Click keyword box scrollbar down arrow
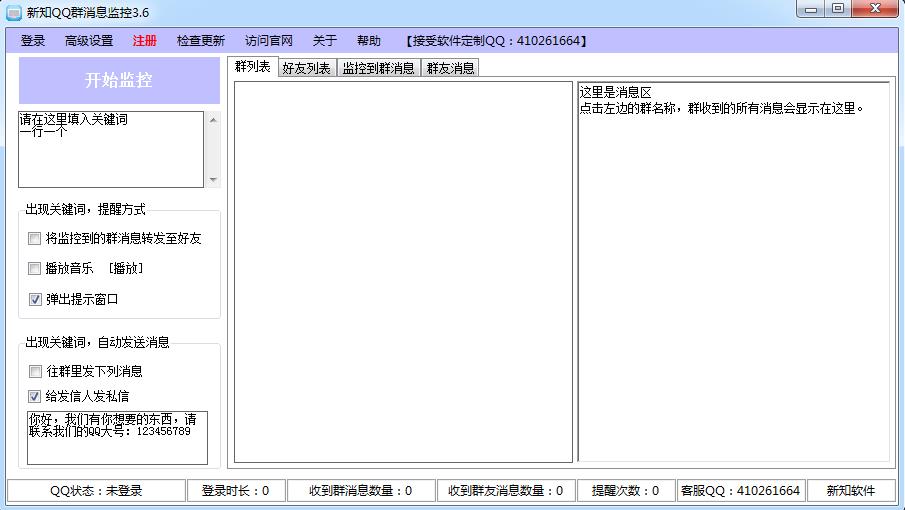Screen dimensions: 905x510 coord(212,180)
